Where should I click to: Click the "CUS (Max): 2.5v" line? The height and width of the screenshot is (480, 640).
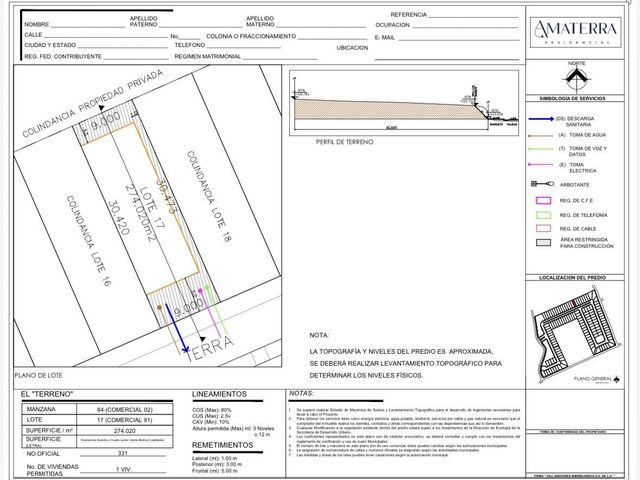pos(211,416)
